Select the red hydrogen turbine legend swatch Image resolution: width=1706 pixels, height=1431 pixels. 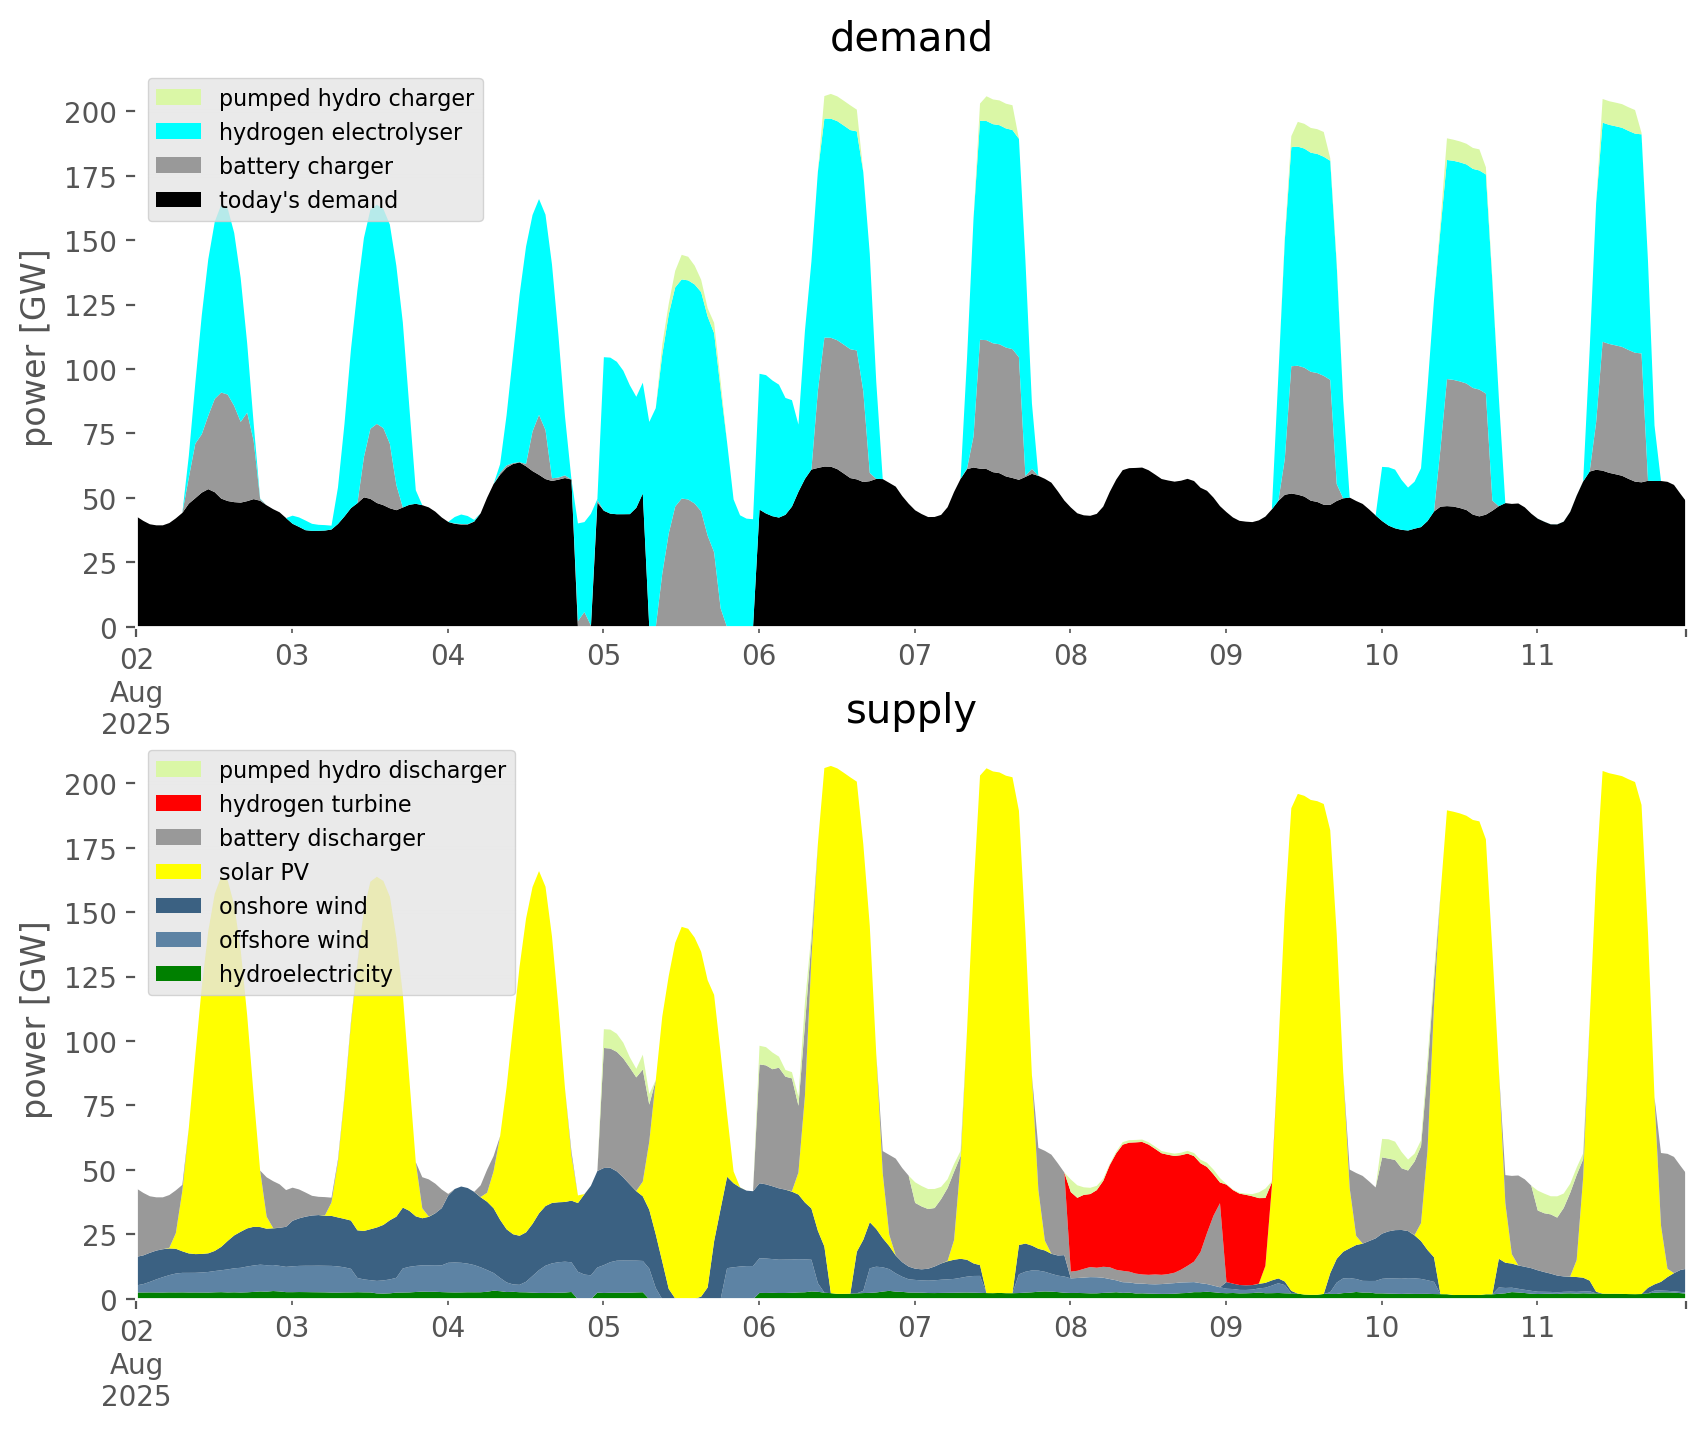click(x=179, y=804)
